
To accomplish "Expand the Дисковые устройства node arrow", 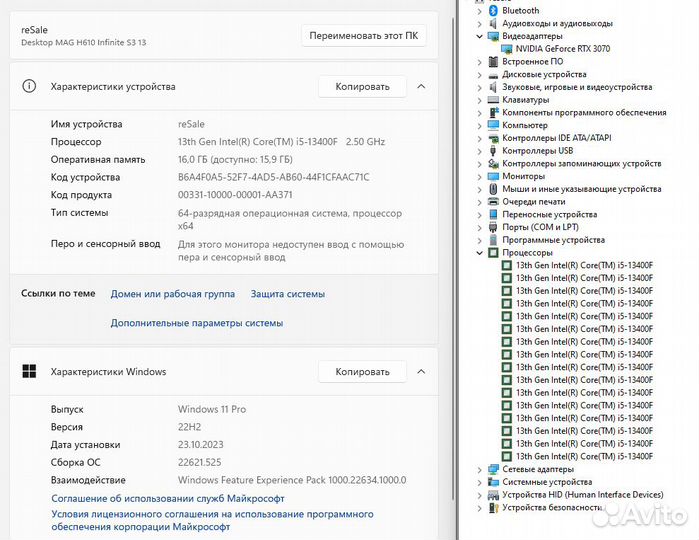I will coord(479,75).
